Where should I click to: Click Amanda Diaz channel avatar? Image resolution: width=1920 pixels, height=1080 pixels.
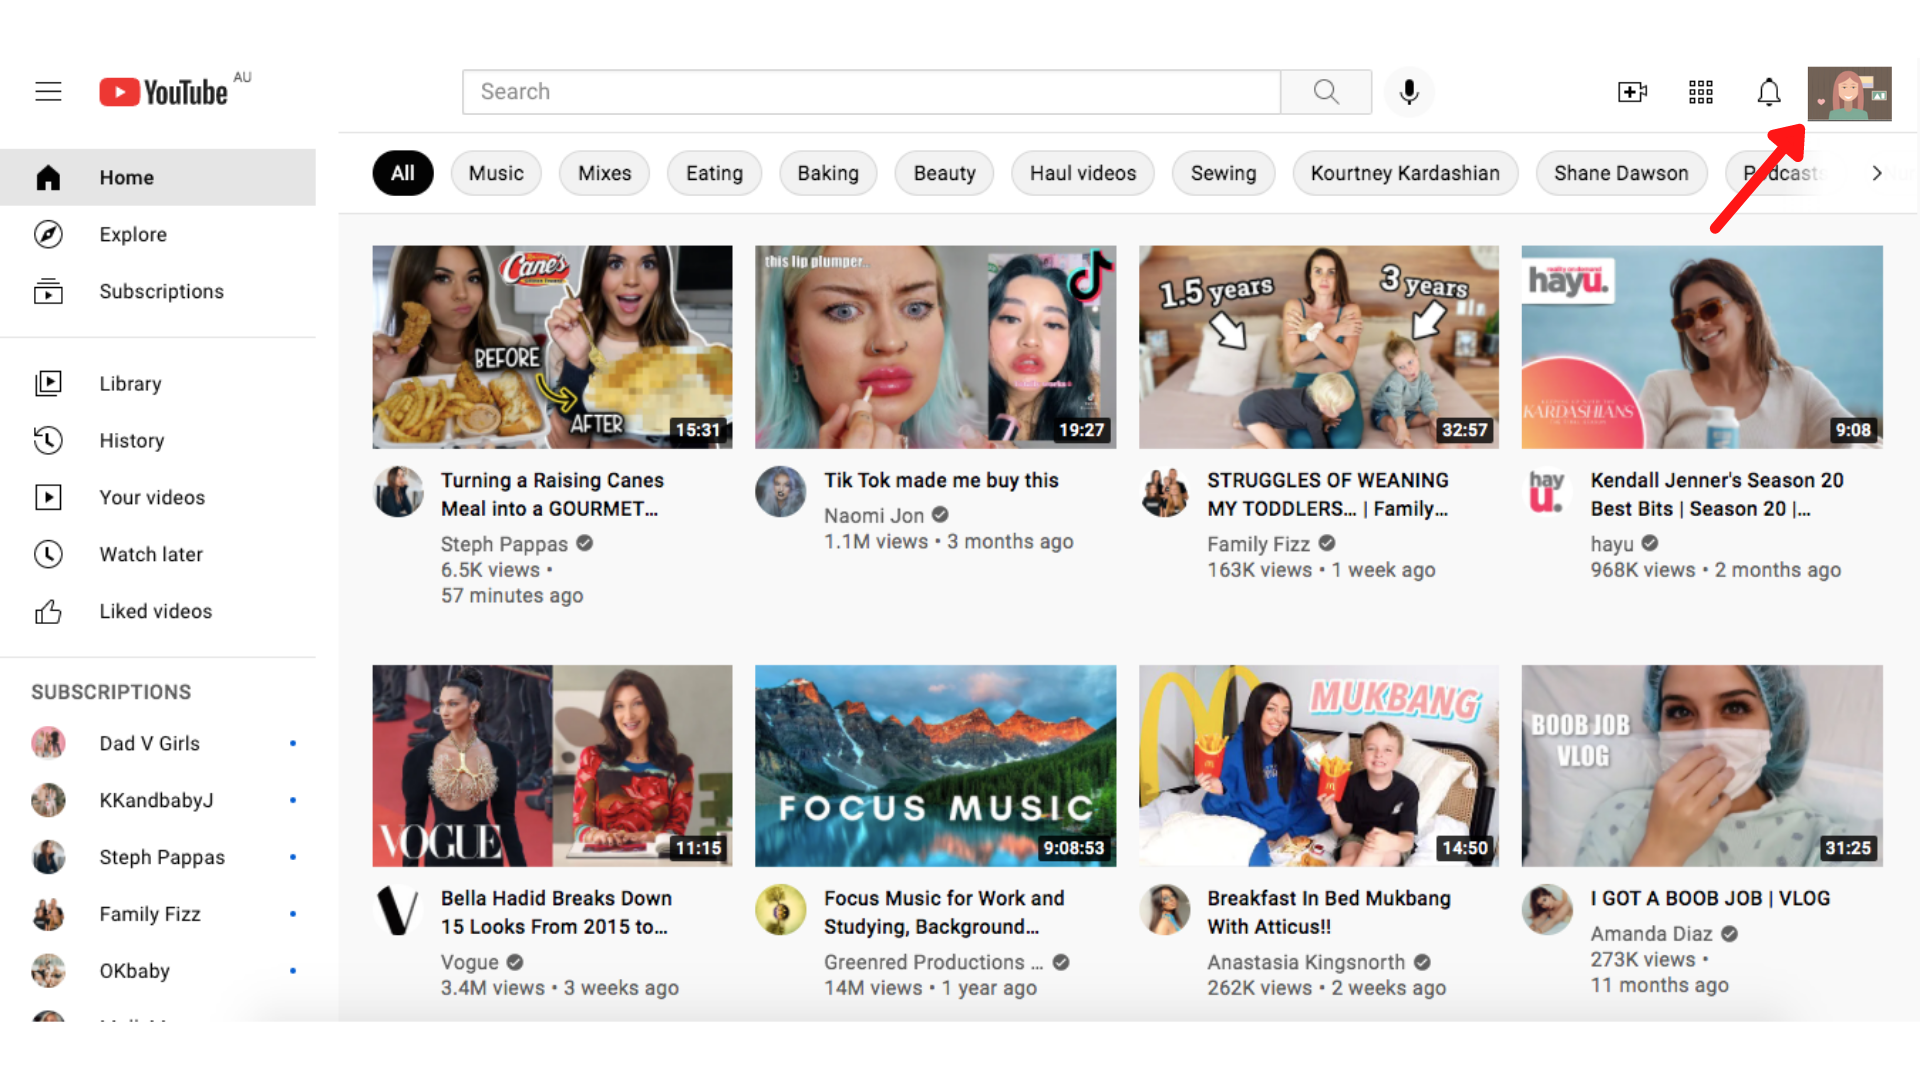(1547, 910)
